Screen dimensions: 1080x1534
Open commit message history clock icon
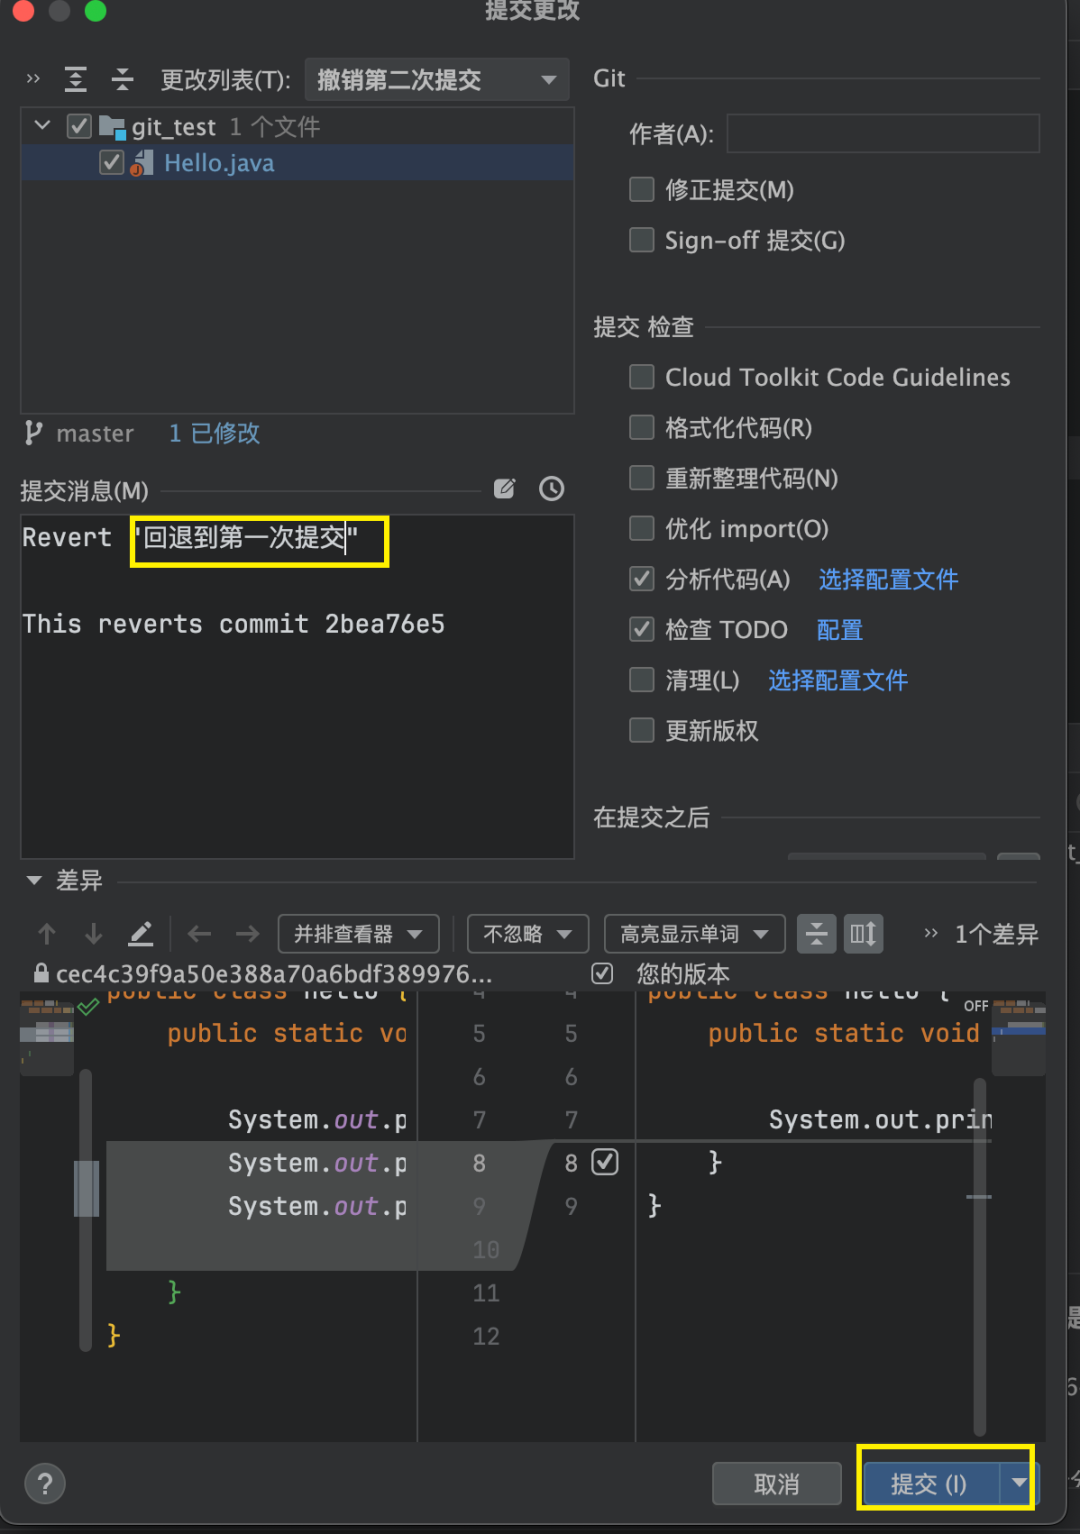[x=551, y=488]
